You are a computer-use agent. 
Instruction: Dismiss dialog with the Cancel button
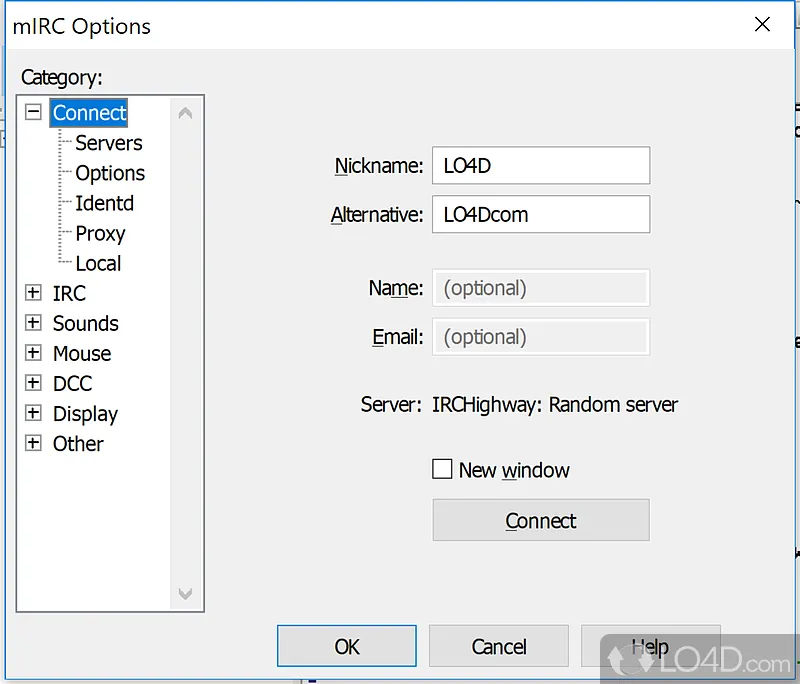498,646
